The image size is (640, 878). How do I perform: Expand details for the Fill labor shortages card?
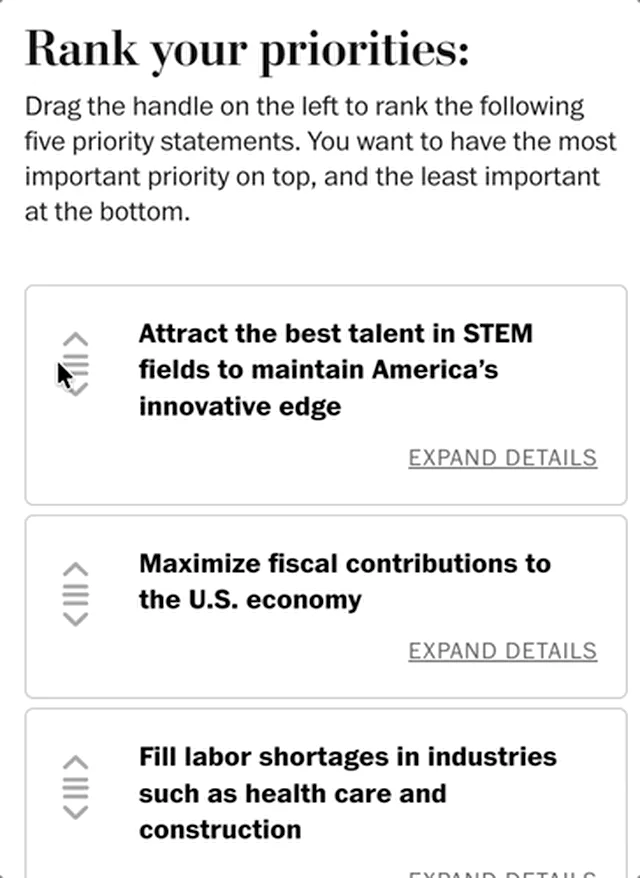pyautogui.click(x=502, y=872)
